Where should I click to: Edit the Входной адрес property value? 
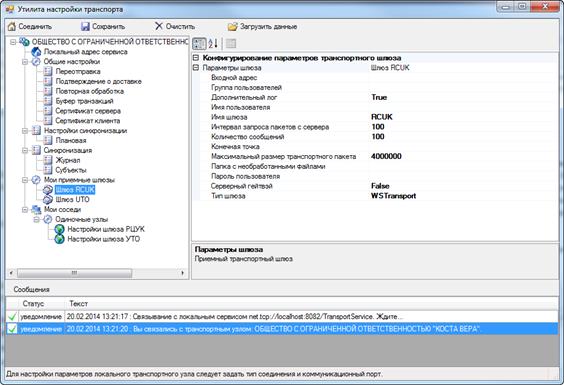coord(464,78)
